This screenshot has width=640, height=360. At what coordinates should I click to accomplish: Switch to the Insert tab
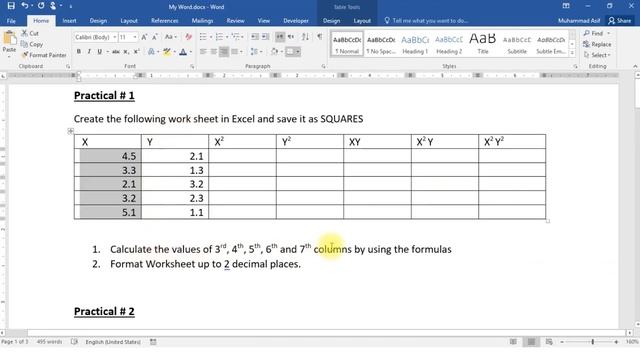[69, 21]
